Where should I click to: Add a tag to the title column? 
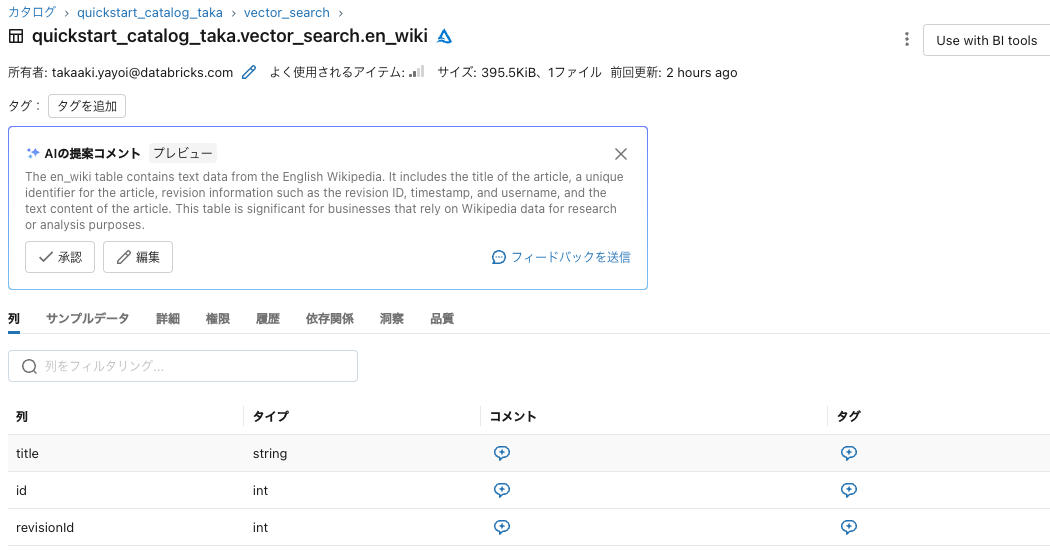coord(848,453)
